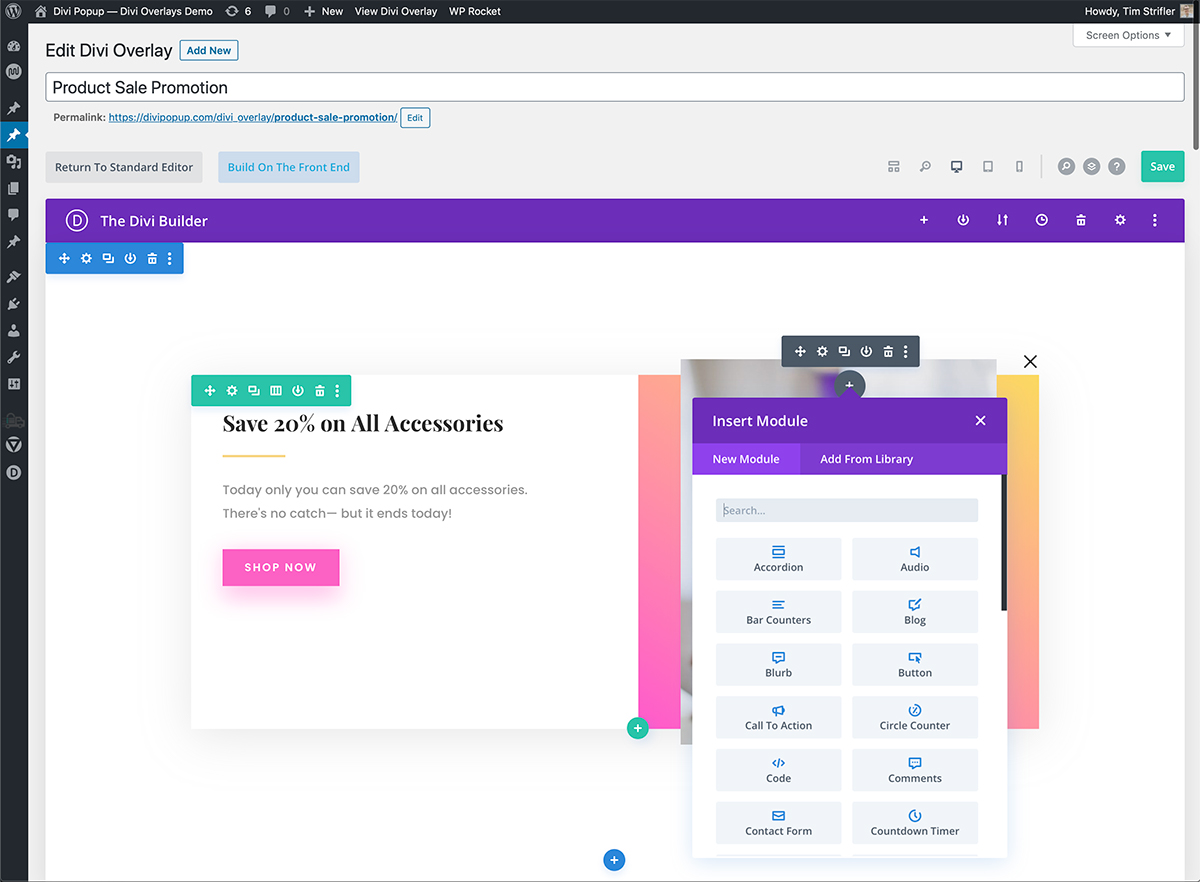Click the wireframe view icon
The width and height of the screenshot is (1200, 882).
tap(894, 167)
